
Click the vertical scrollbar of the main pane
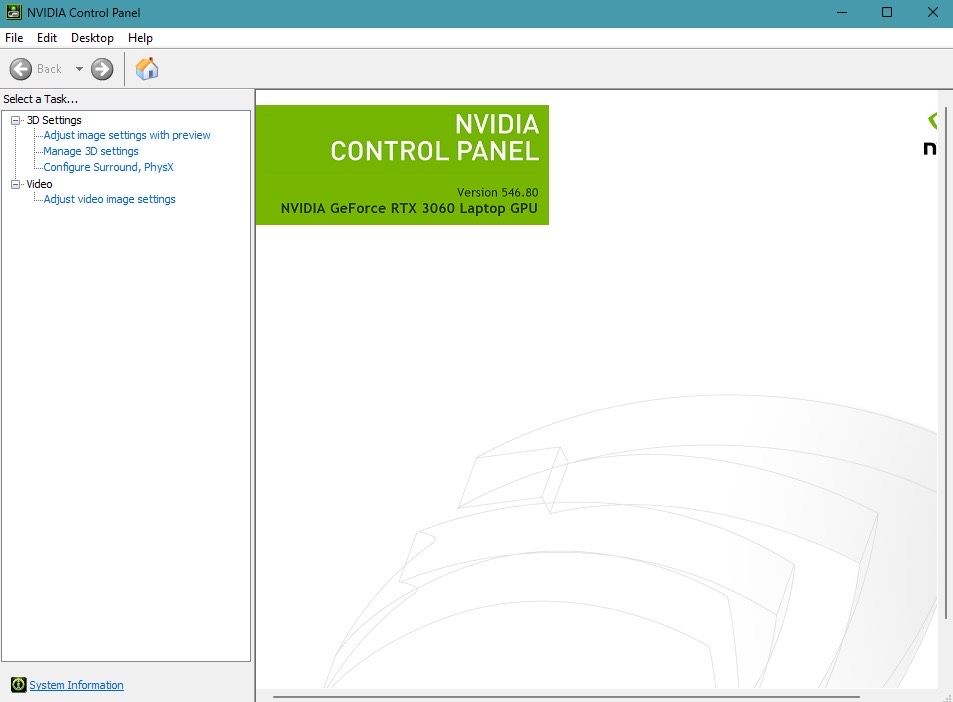[x=945, y=365]
